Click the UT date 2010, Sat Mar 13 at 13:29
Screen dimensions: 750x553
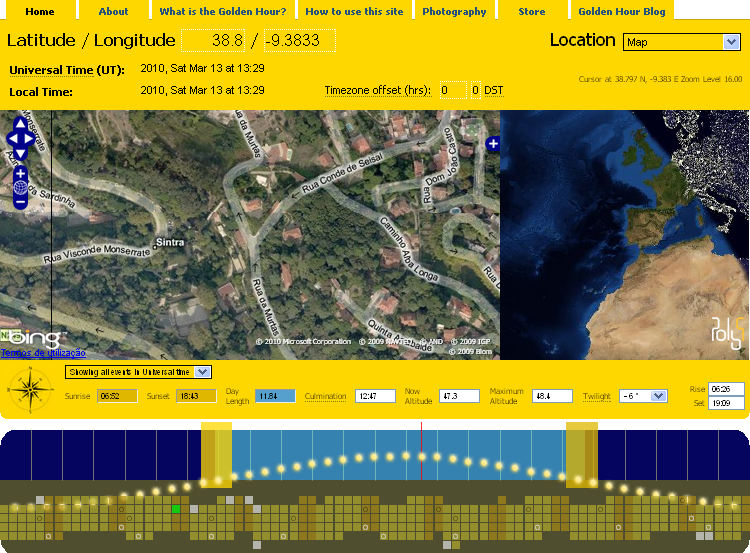[202, 68]
